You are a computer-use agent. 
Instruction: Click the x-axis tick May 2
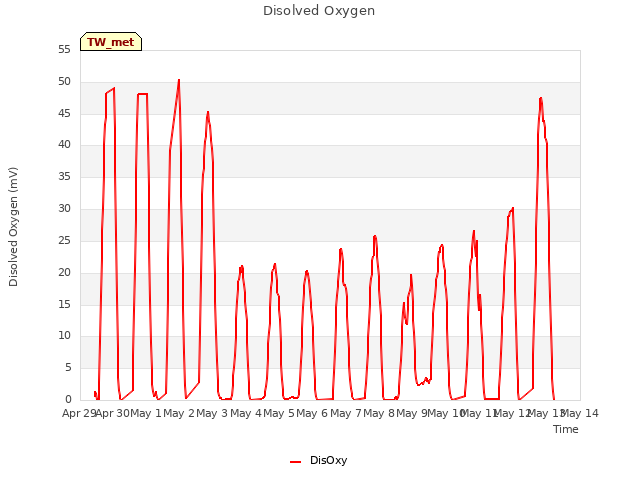179,414
